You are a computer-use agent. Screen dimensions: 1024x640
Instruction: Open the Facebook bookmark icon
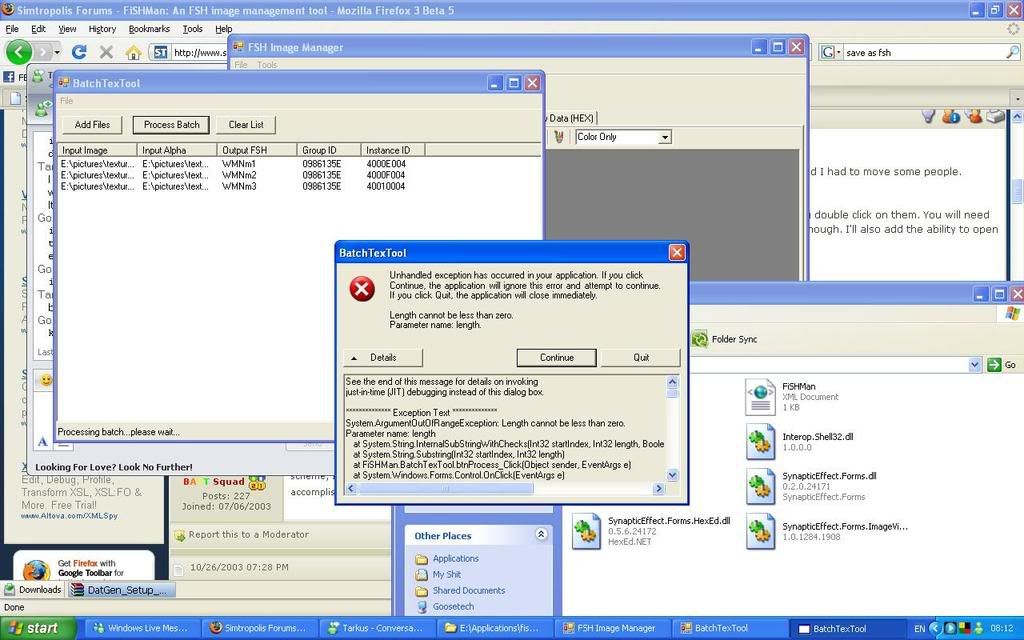[x=8, y=76]
